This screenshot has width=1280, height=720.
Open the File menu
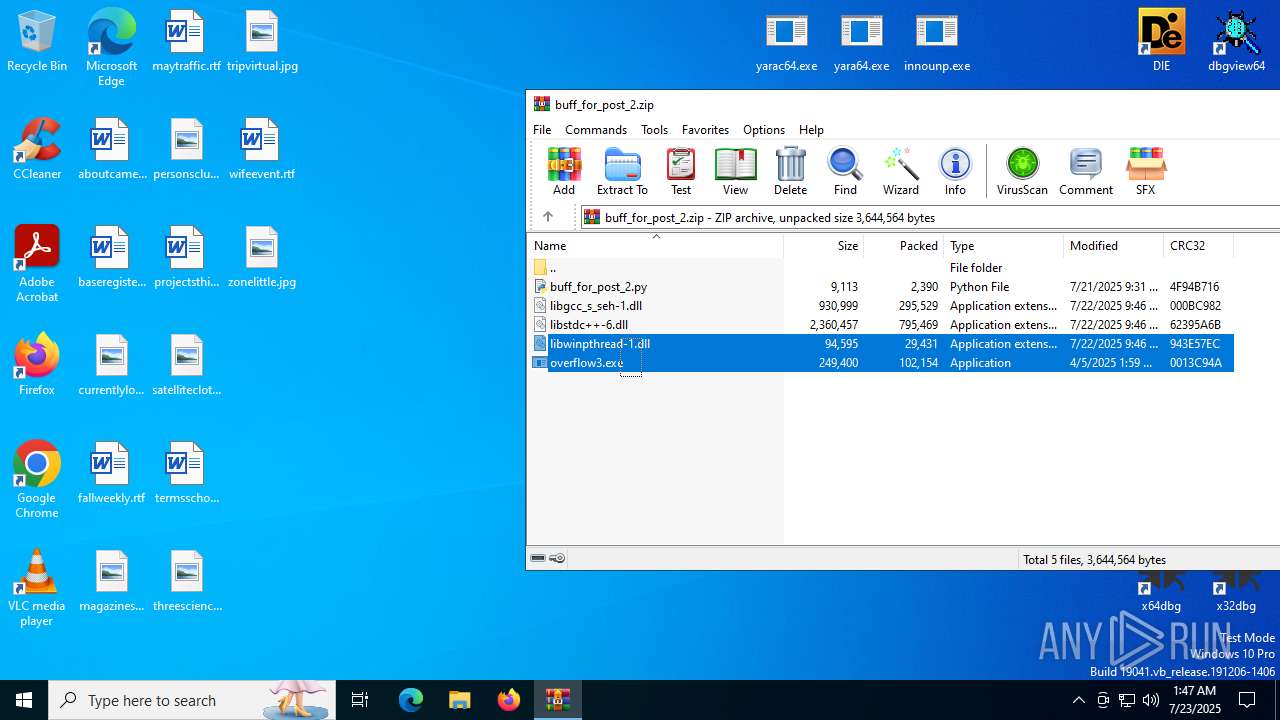pyautogui.click(x=542, y=130)
